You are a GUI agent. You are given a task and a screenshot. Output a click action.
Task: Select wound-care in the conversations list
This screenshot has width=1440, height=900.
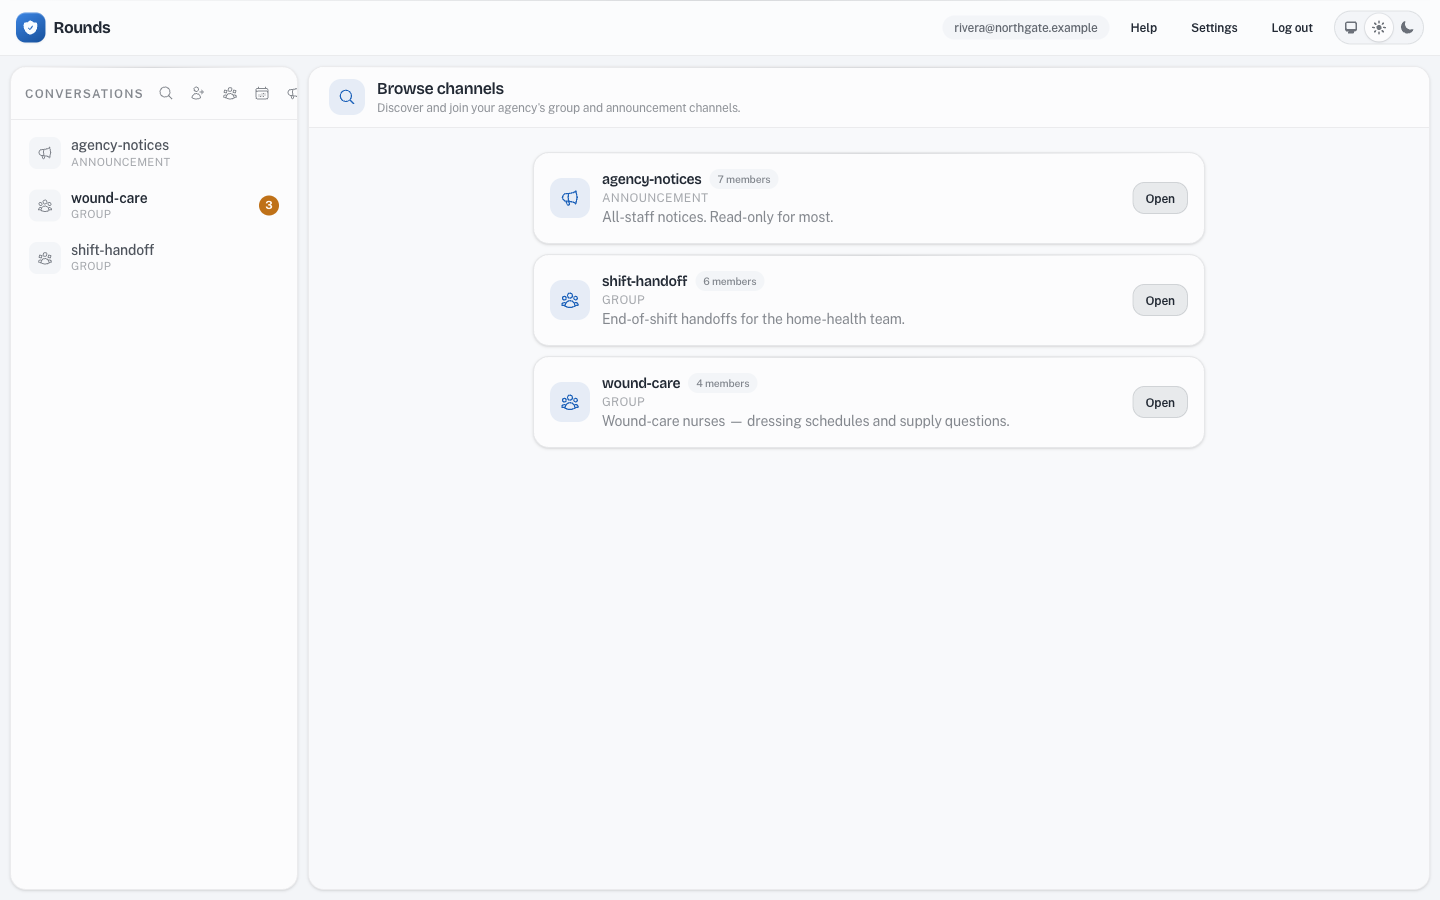pyautogui.click(x=154, y=206)
